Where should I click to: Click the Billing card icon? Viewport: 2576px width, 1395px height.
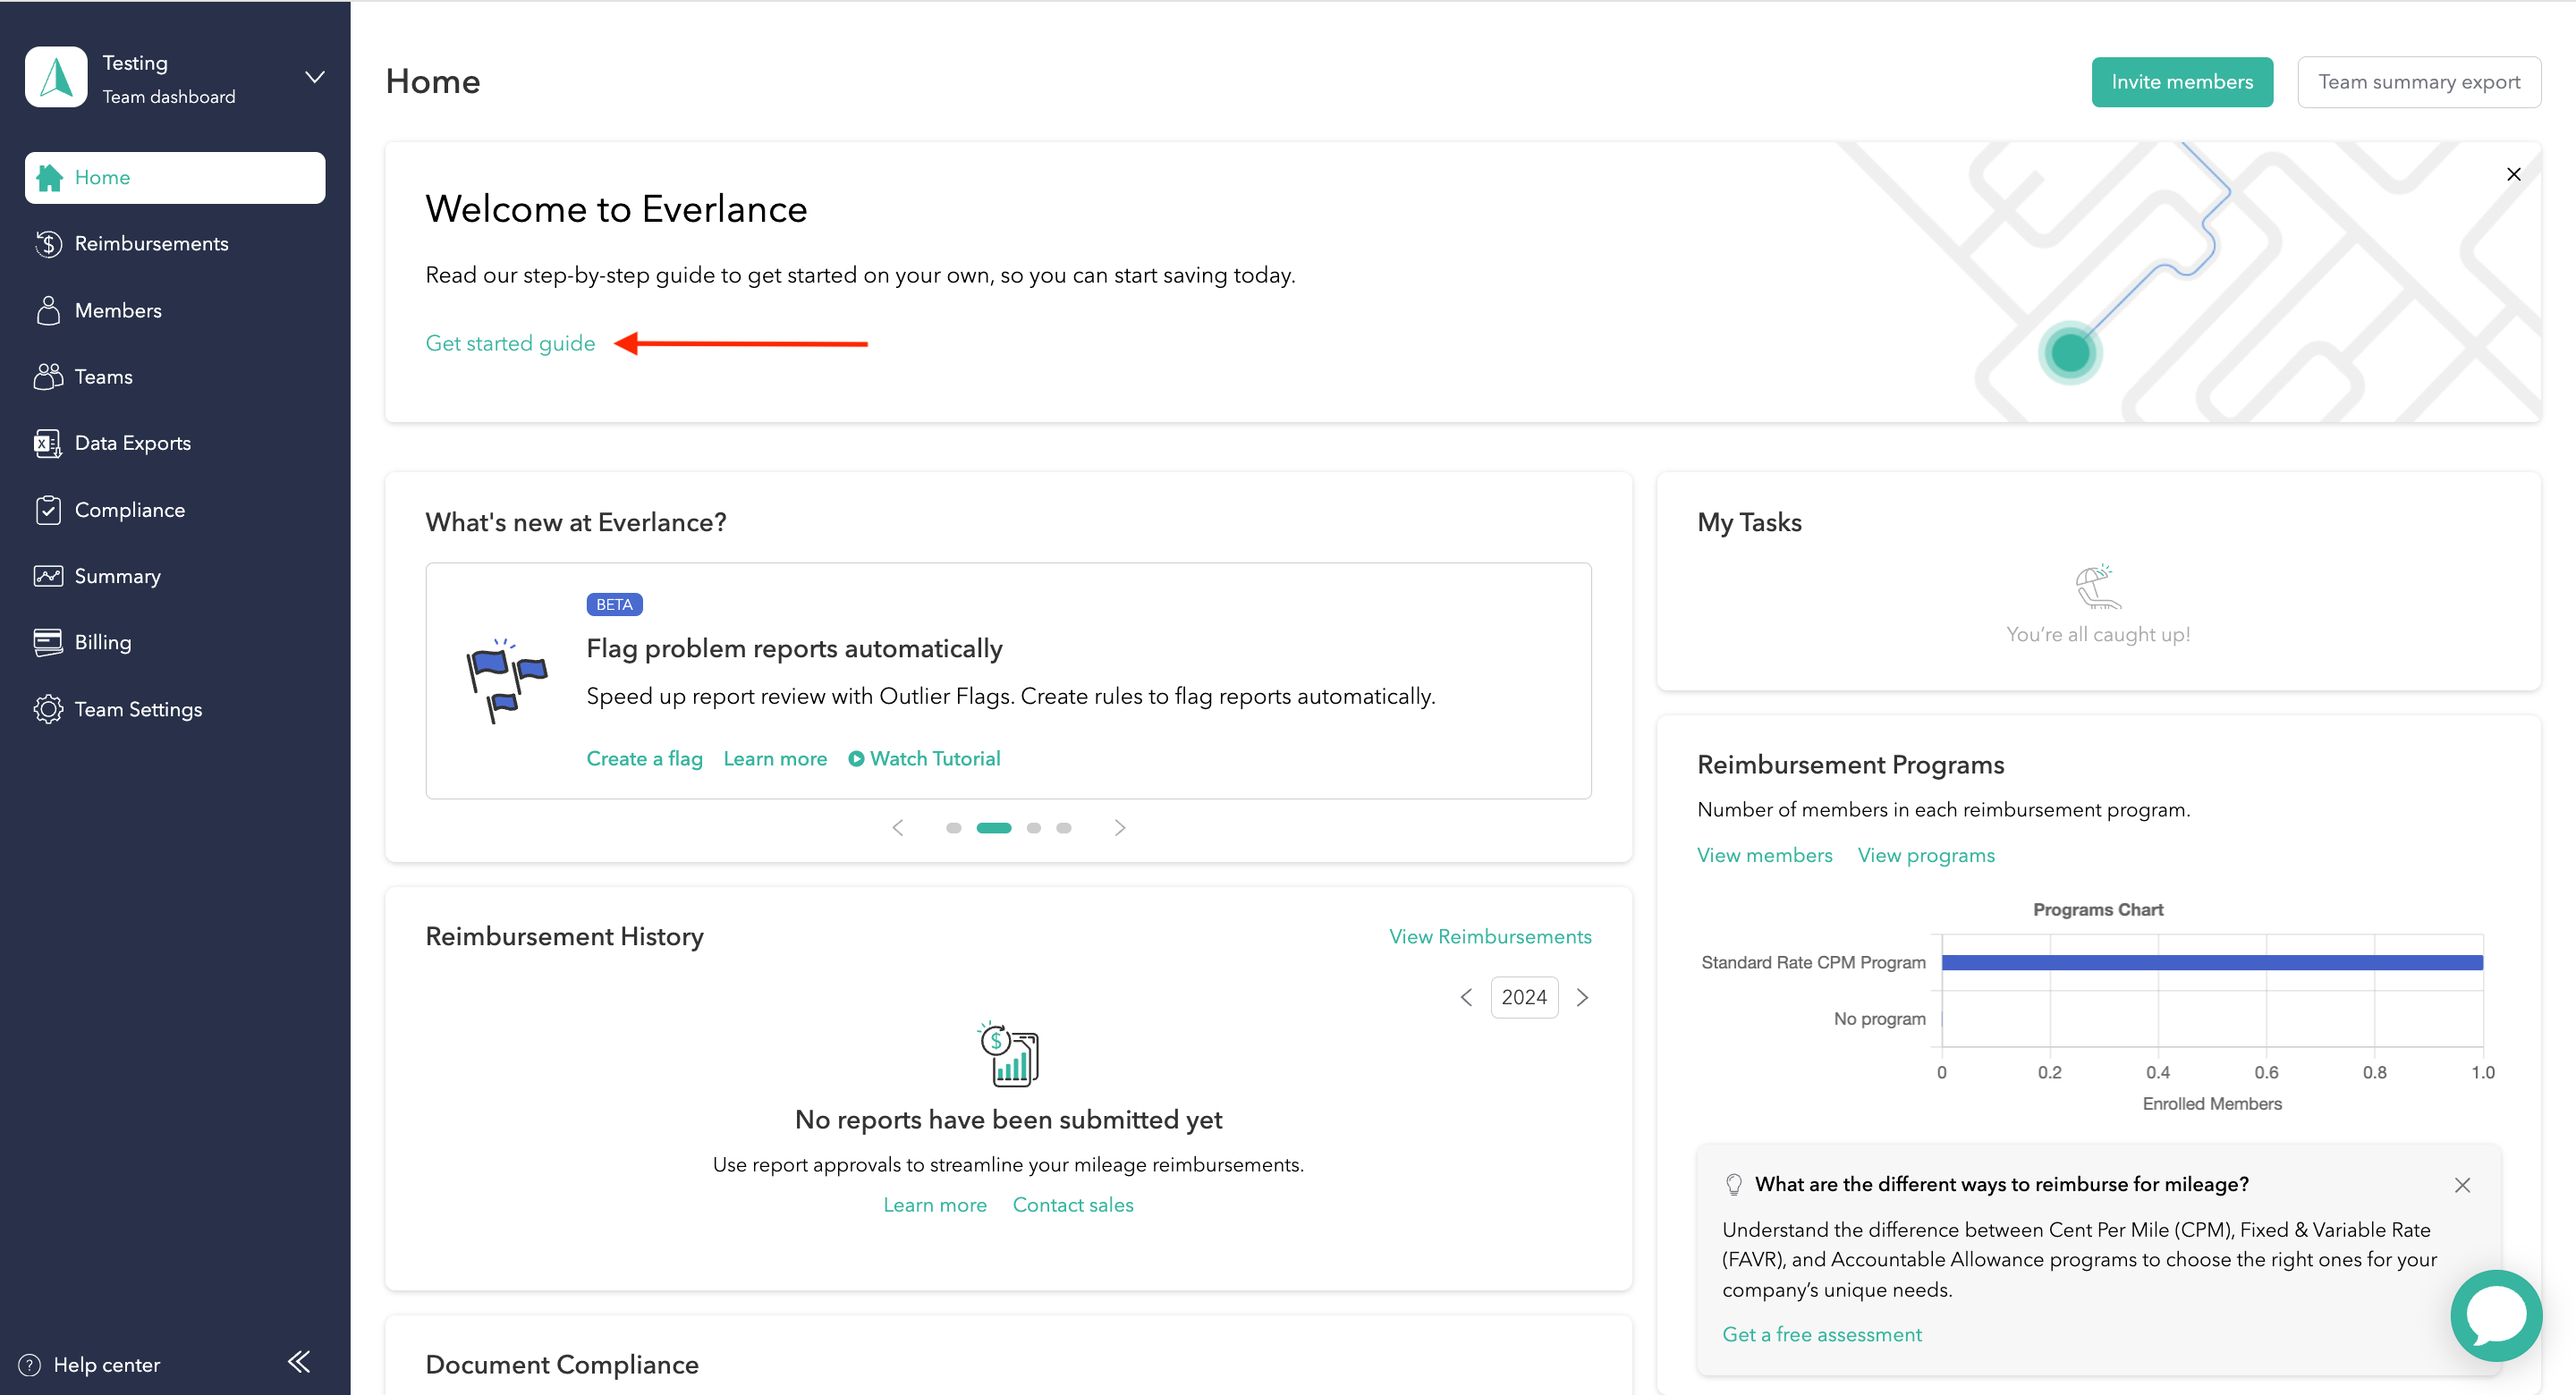(48, 643)
